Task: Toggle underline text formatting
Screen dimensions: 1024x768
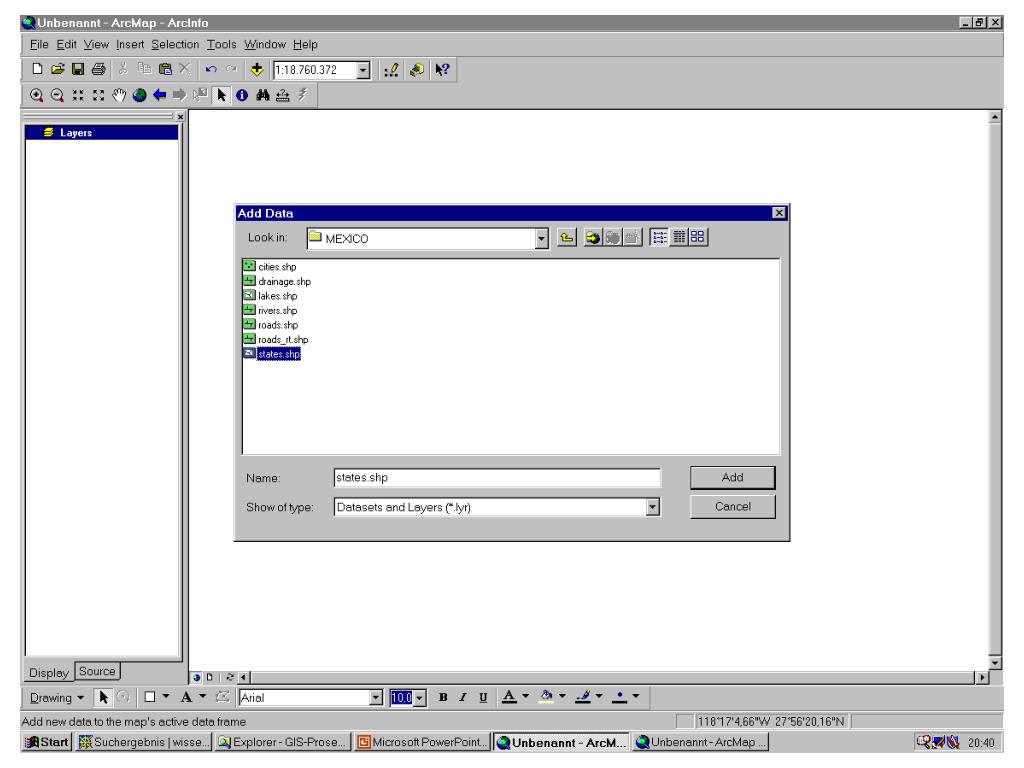Action: tap(483, 697)
